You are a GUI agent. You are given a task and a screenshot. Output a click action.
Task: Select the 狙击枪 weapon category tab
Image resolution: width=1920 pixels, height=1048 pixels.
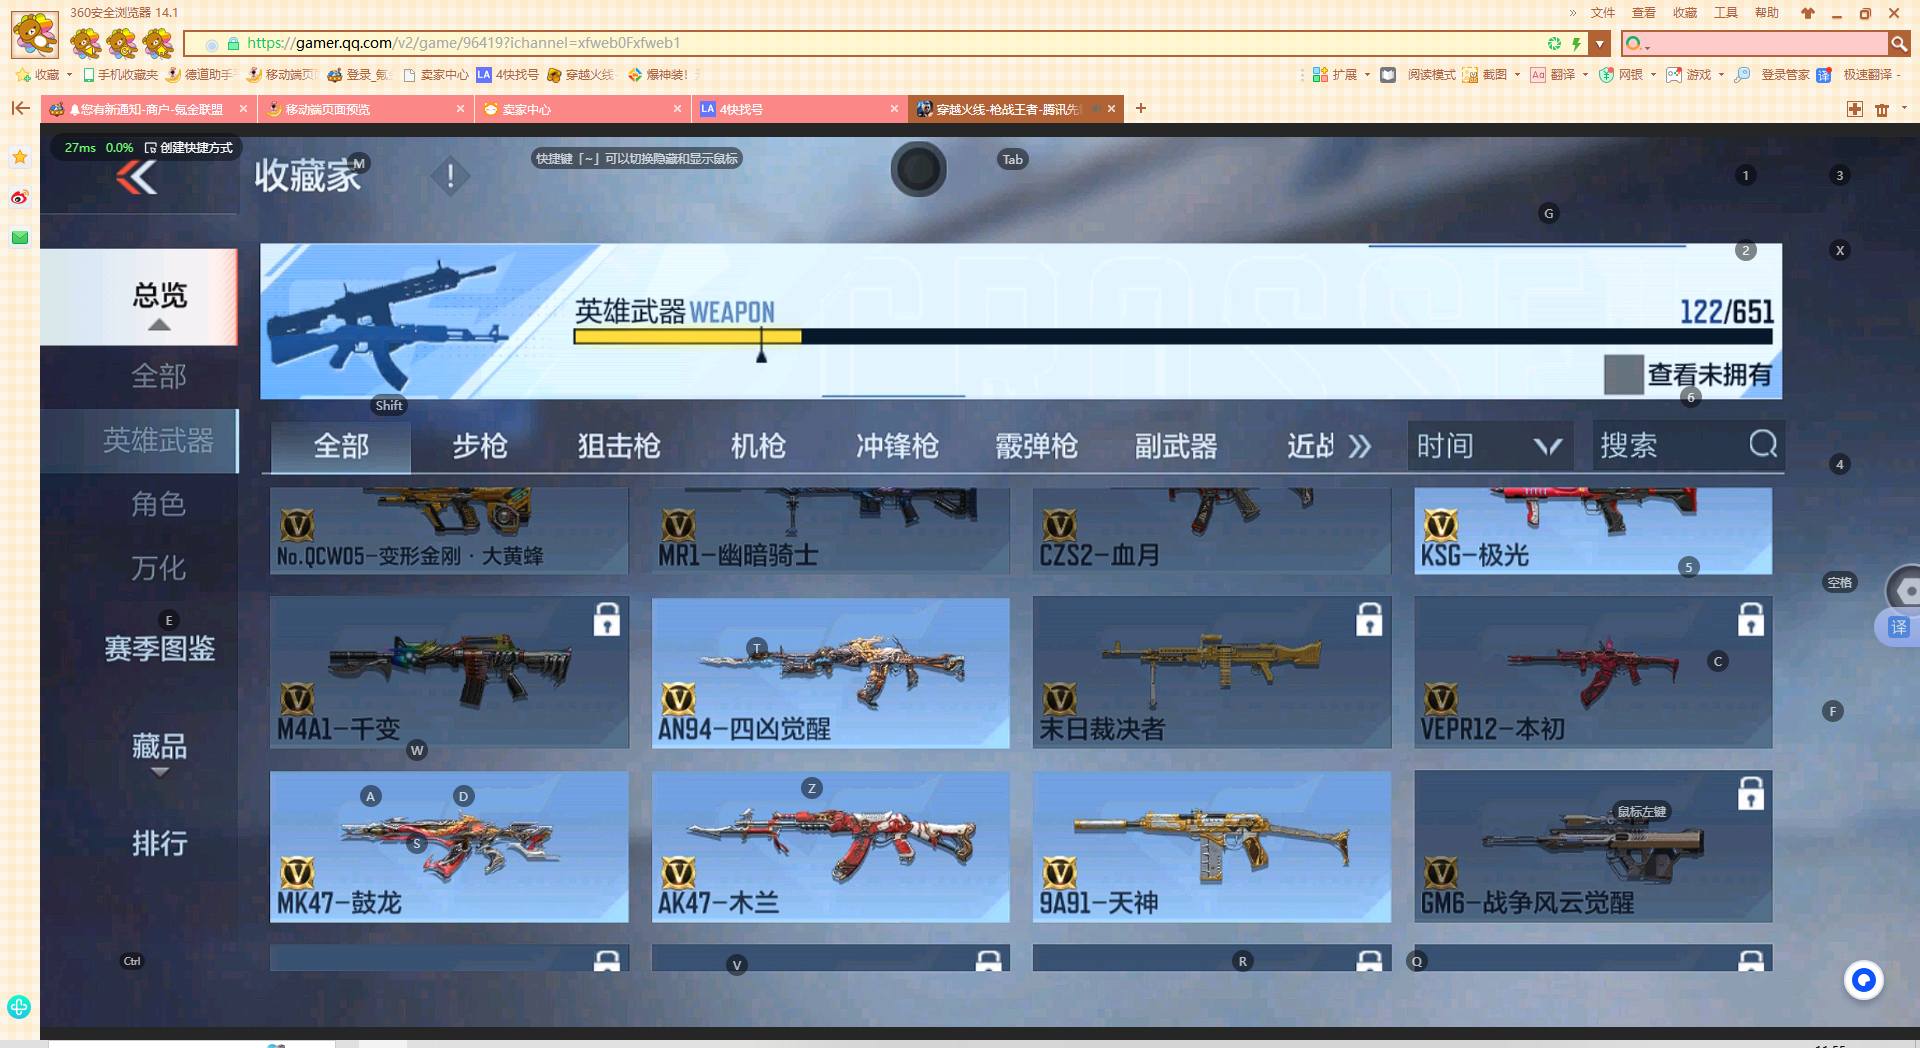point(618,447)
